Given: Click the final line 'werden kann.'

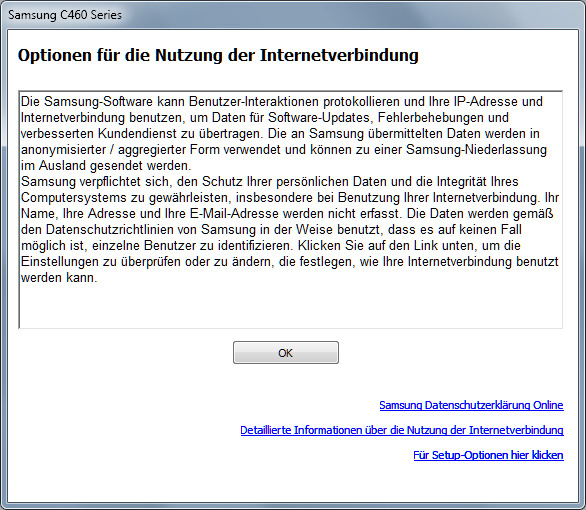Looking at the screenshot, I should click(59, 278).
